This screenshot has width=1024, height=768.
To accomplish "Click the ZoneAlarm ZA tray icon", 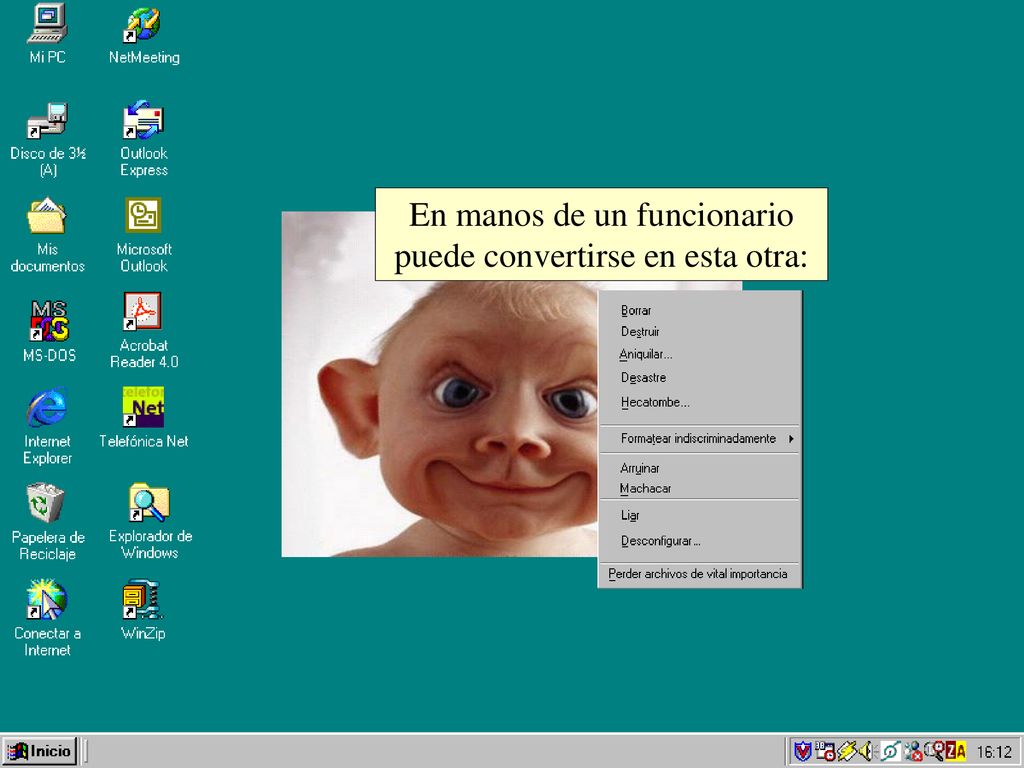I will pyautogui.click(x=956, y=752).
